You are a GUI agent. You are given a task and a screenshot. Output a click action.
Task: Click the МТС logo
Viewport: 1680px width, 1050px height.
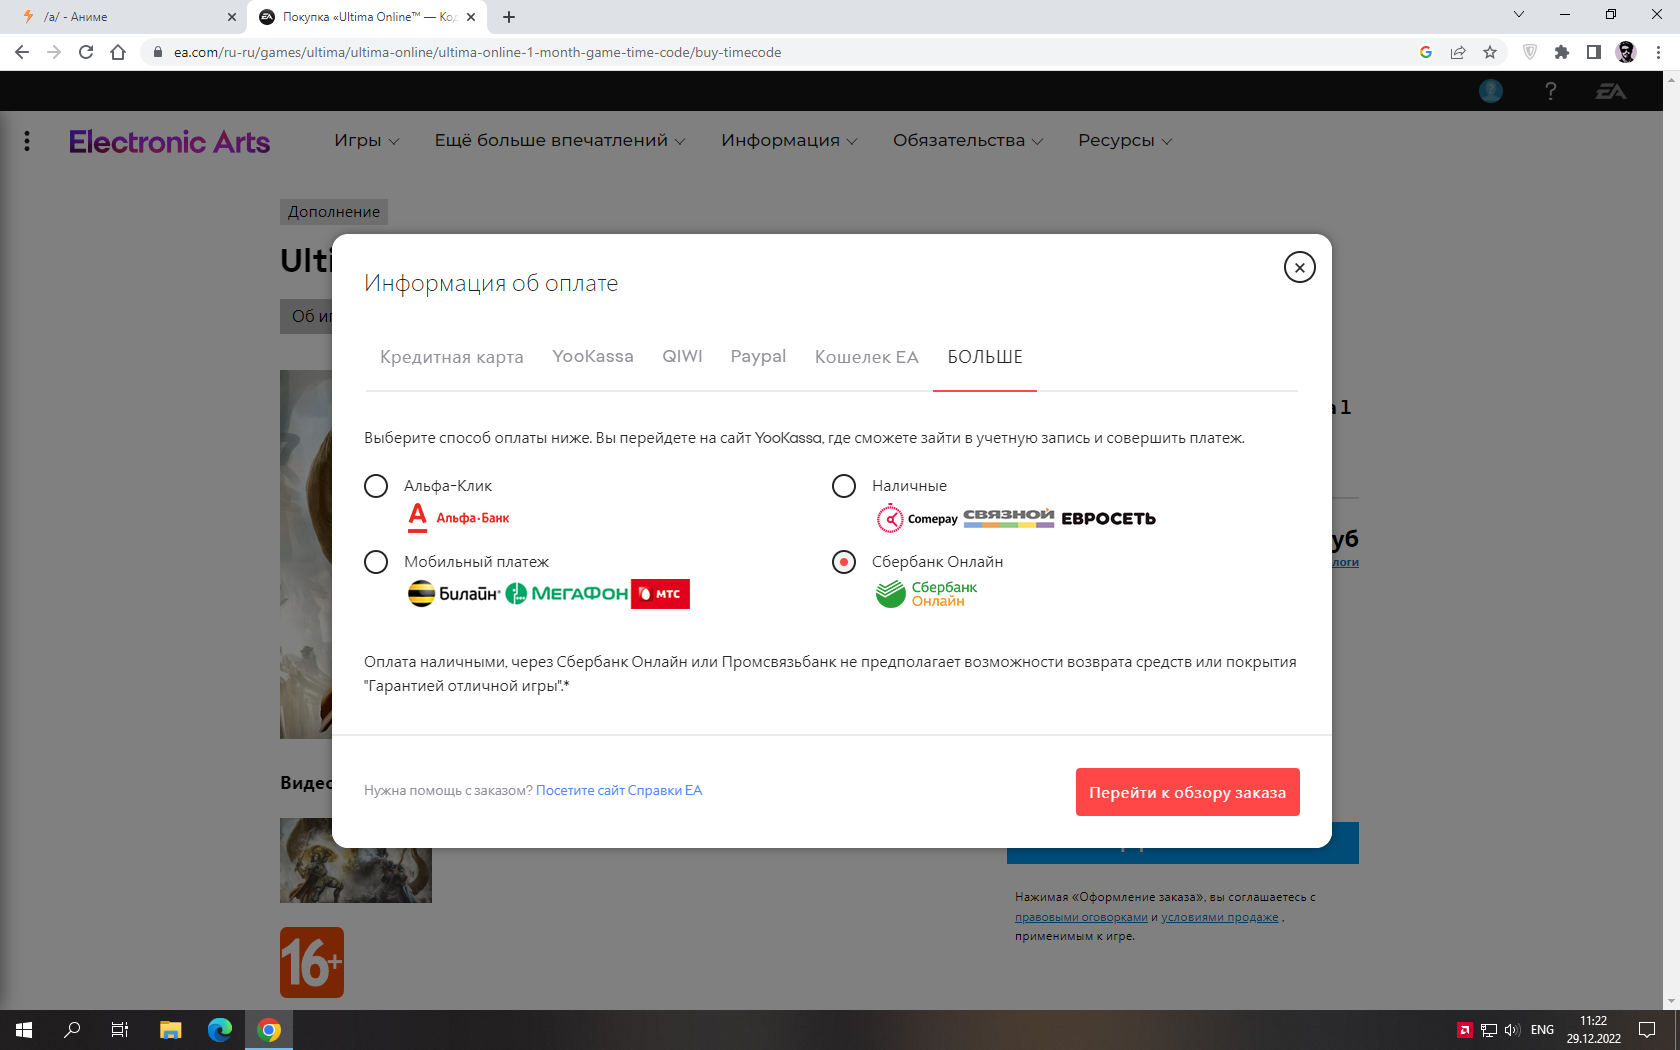(x=660, y=594)
